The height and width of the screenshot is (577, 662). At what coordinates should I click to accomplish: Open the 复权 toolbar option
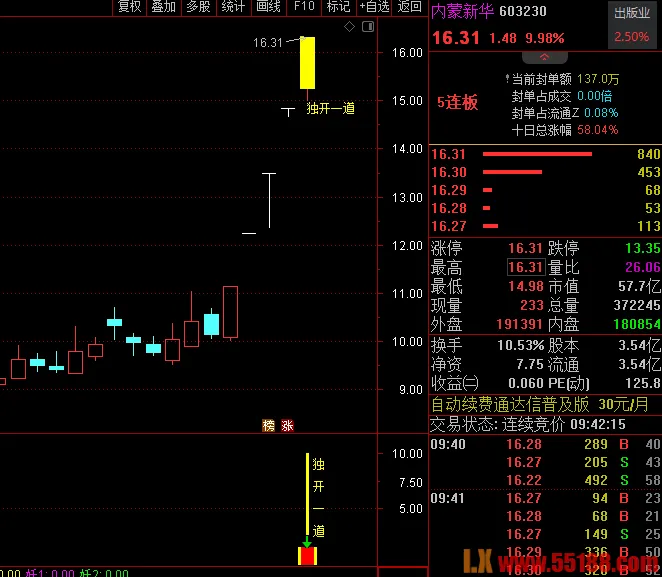pyautogui.click(x=129, y=7)
